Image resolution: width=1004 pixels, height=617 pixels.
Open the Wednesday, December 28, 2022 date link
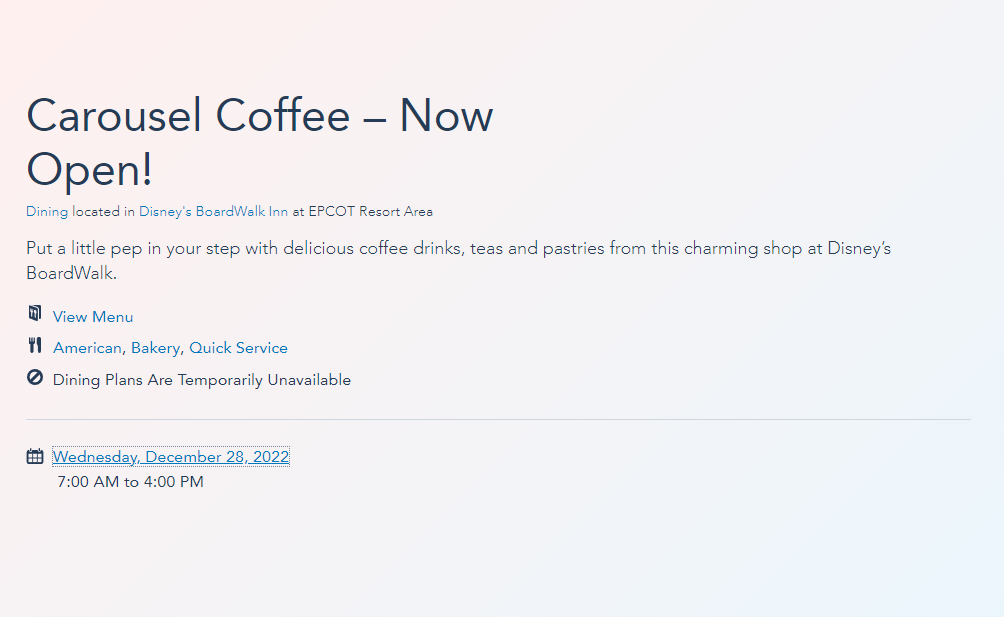(x=171, y=457)
